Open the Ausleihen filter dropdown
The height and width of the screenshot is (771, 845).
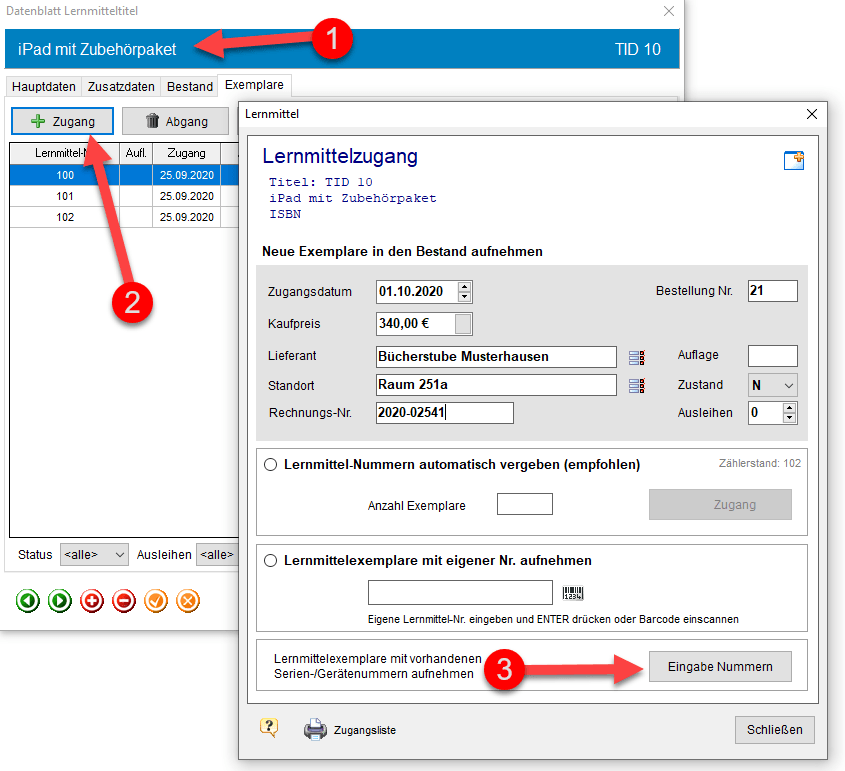(218, 554)
